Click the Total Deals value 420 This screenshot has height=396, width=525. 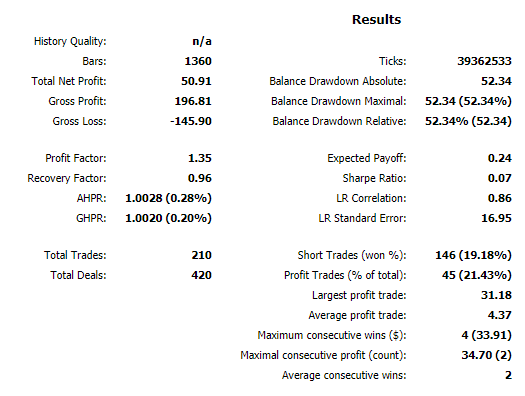202,275
